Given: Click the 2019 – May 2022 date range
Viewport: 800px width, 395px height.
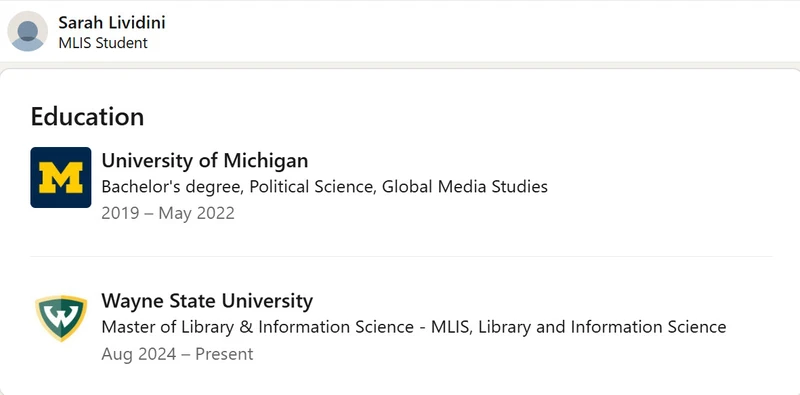Looking at the screenshot, I should [x=168, y=213].
